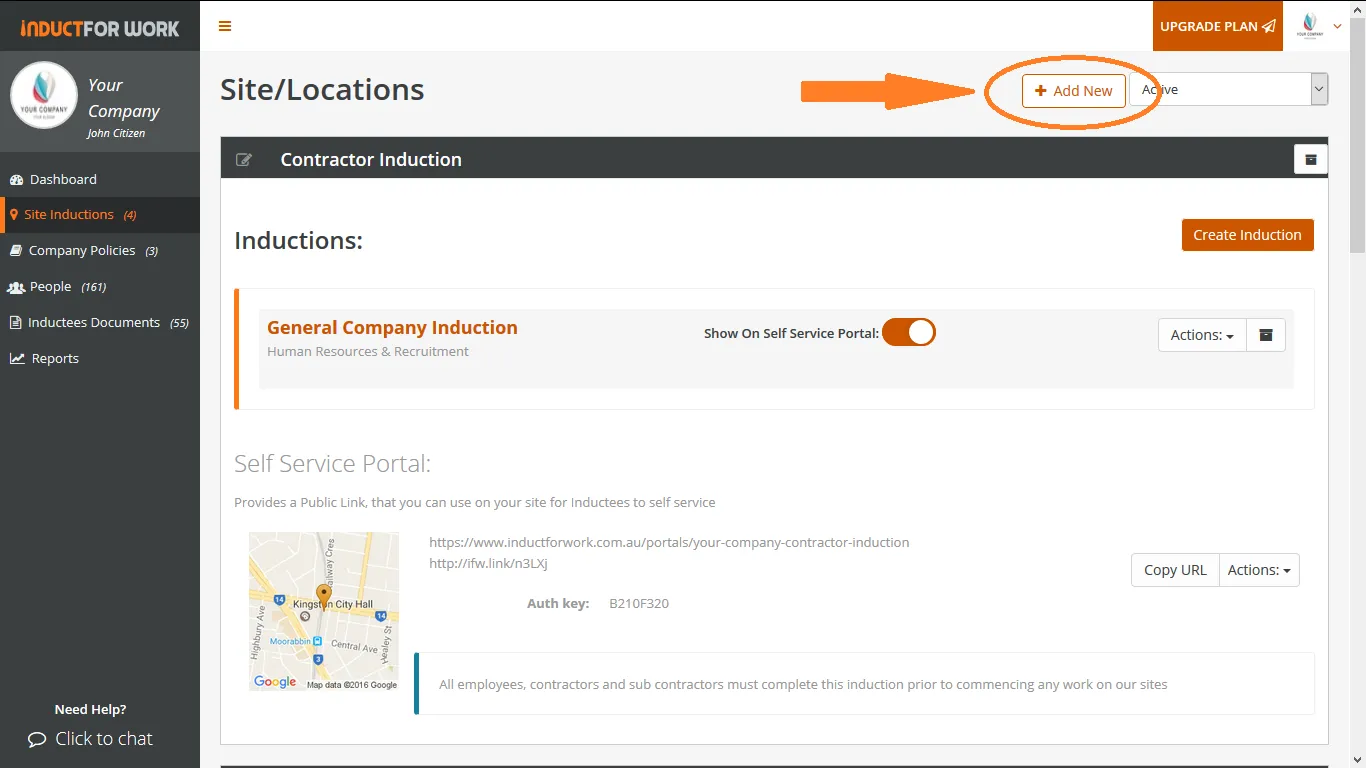This screenshot has width=1366, height=768.
Task: Click Human Resources & Recruitment subtitle
Action: click(x=368, y=351)
